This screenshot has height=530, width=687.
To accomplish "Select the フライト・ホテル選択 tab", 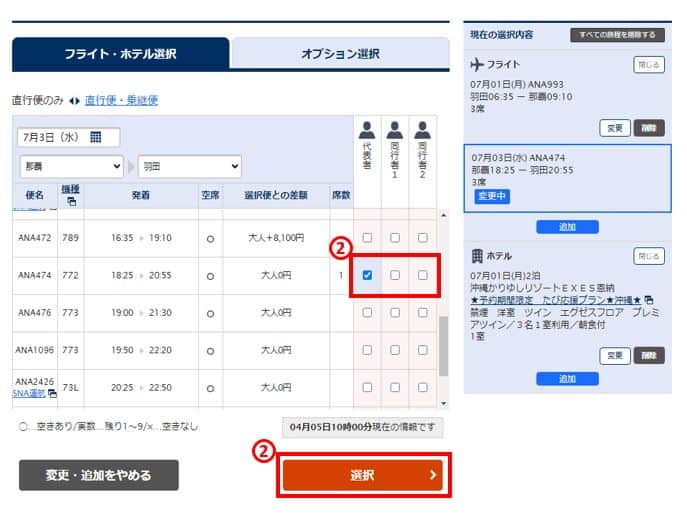I will pyautogui.click(x=121, y=54).
